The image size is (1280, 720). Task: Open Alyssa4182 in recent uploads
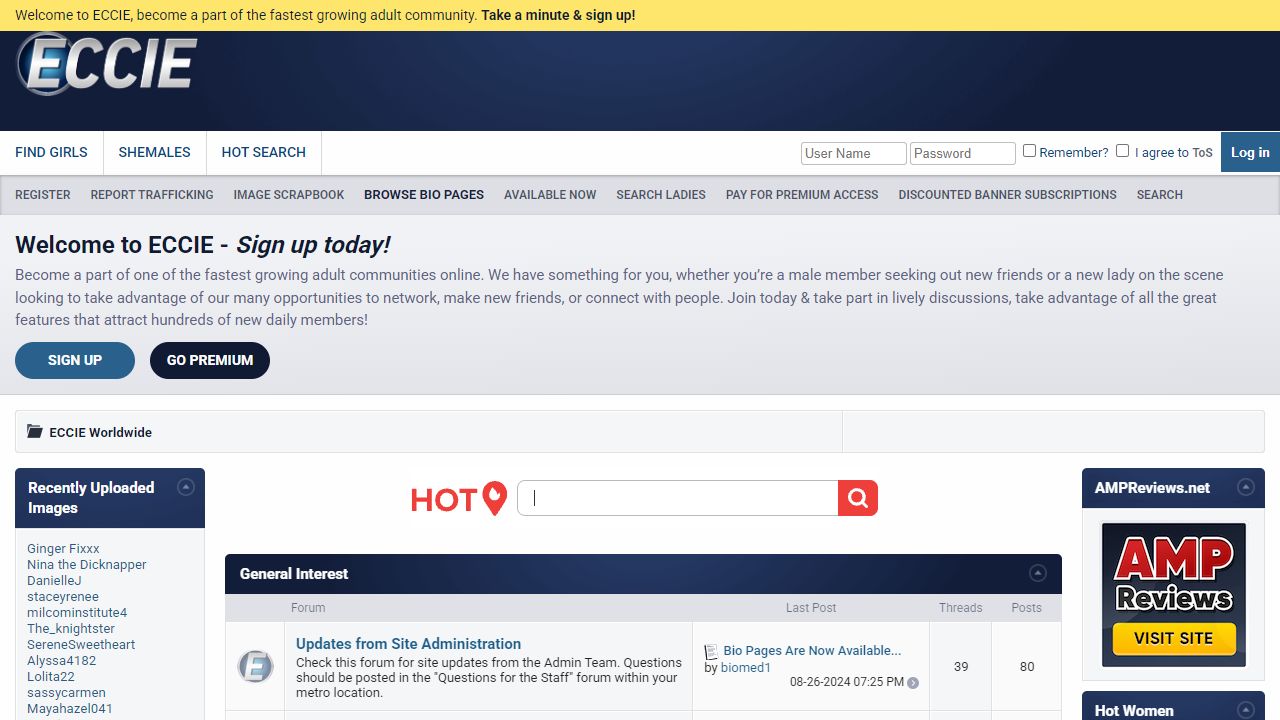pyautogui.click(x=62, y=661)
